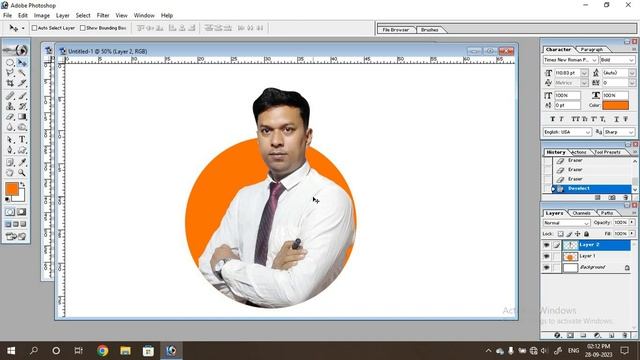Enable Auto Select Layer checkbox
The width and height of the screenshot is (640, 360).
tap(34, 28)
